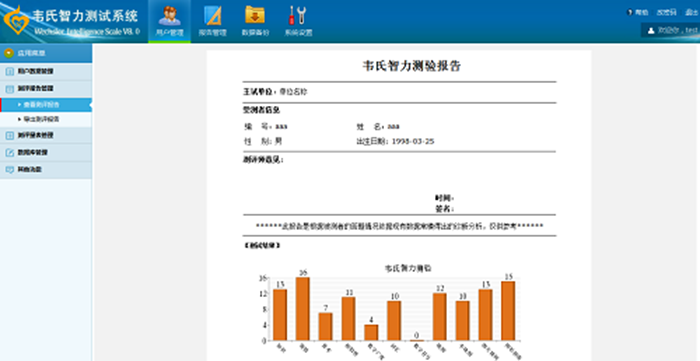Expand the last sidebar section with chat icon

click(46, 170)
